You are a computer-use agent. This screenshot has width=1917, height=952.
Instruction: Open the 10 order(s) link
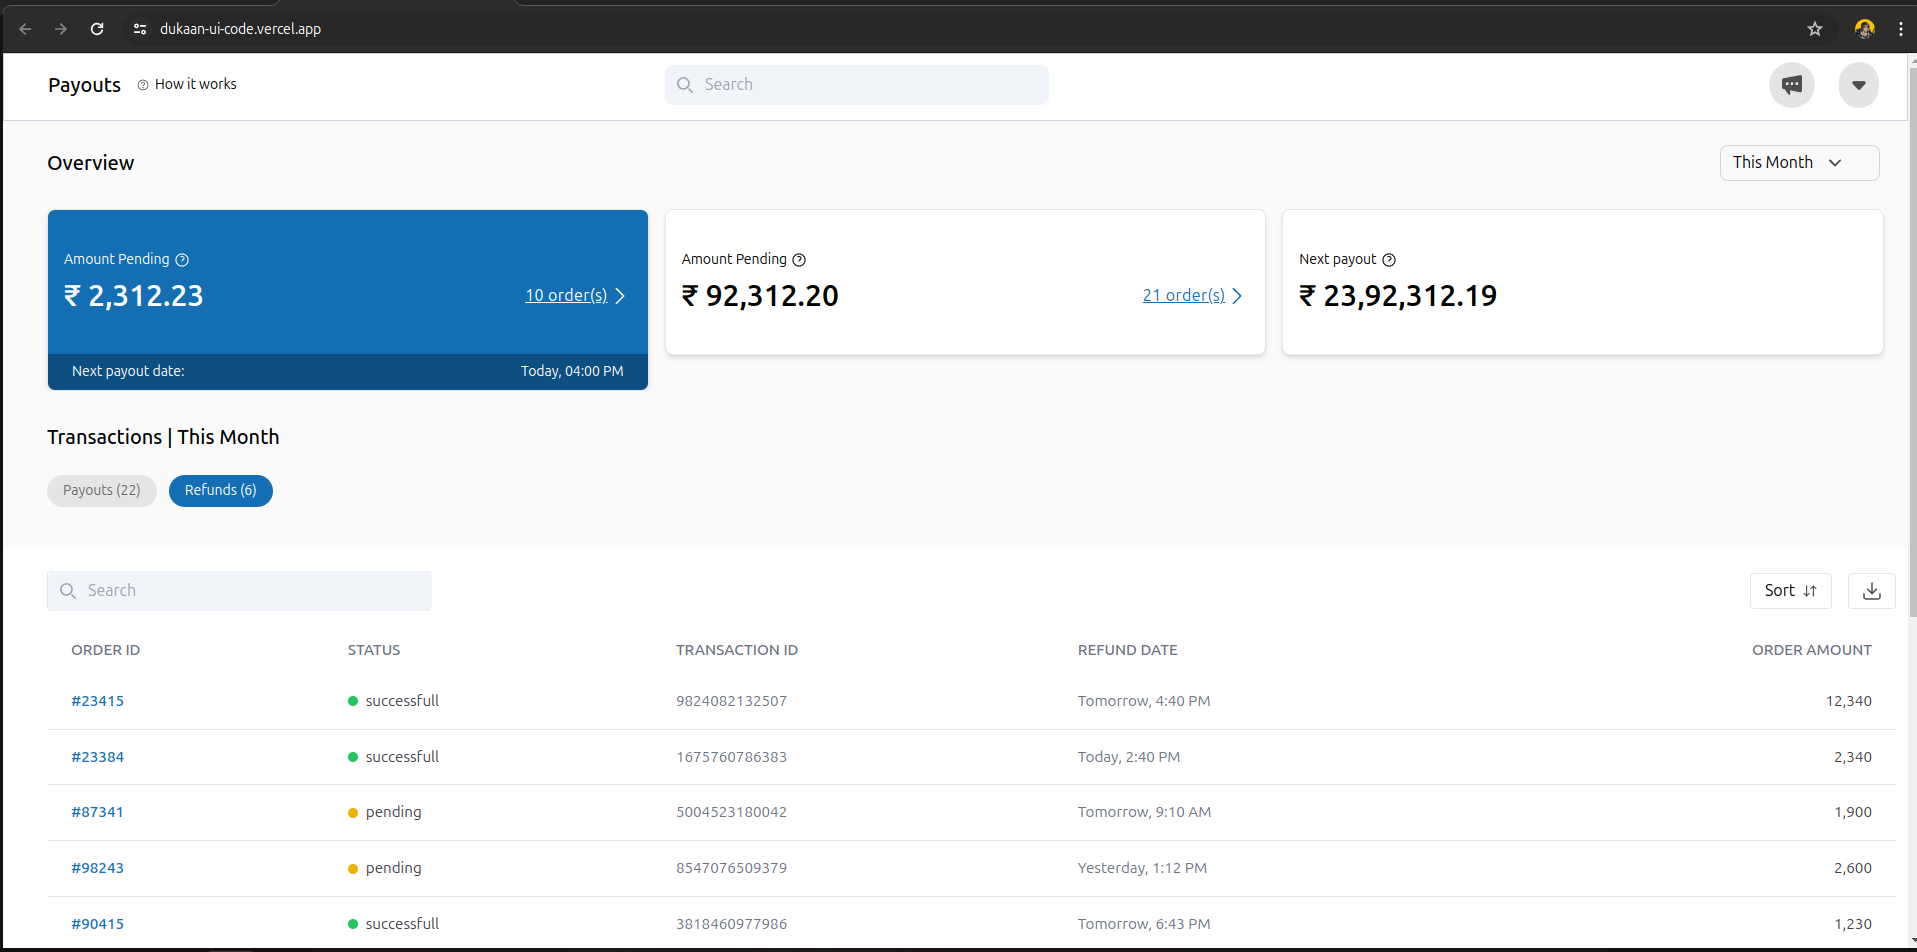(x=566, y=296)
